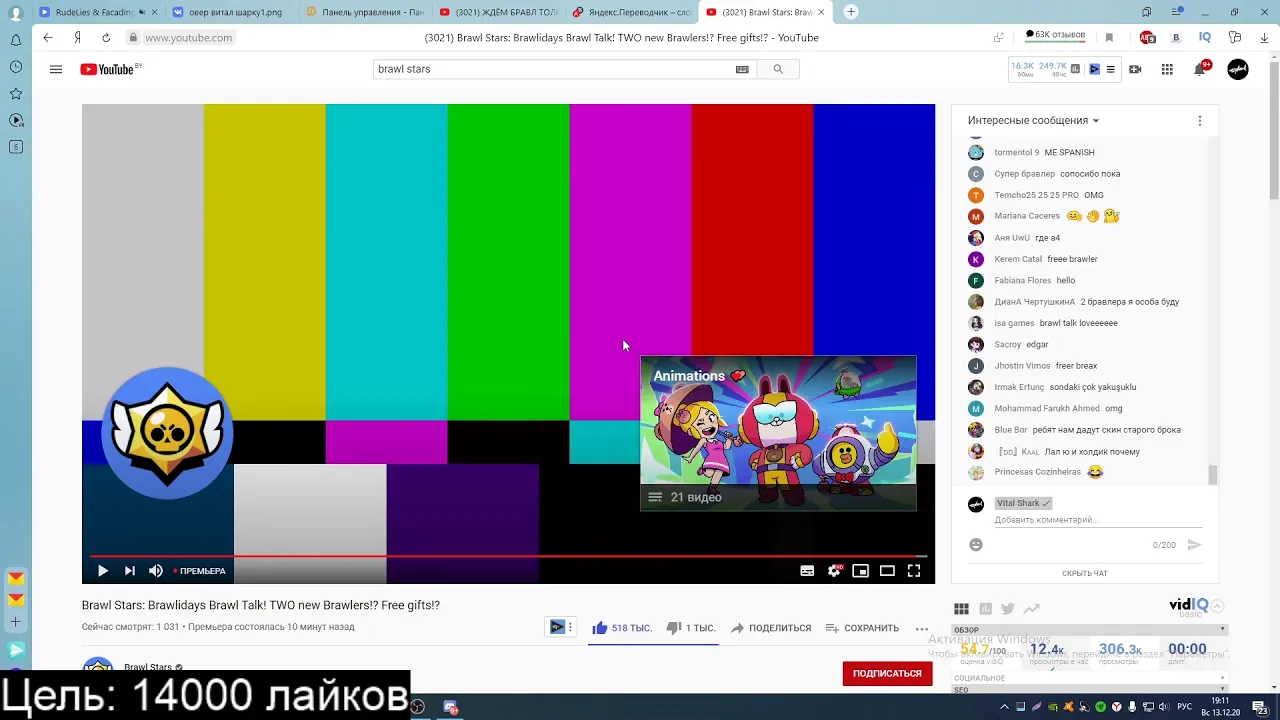Image resolution: width=1280 pixels, height=720 pixels.
Task: Collapse the ОБЗОР section in vidIQ
Action: click(x=1090, y=630)
